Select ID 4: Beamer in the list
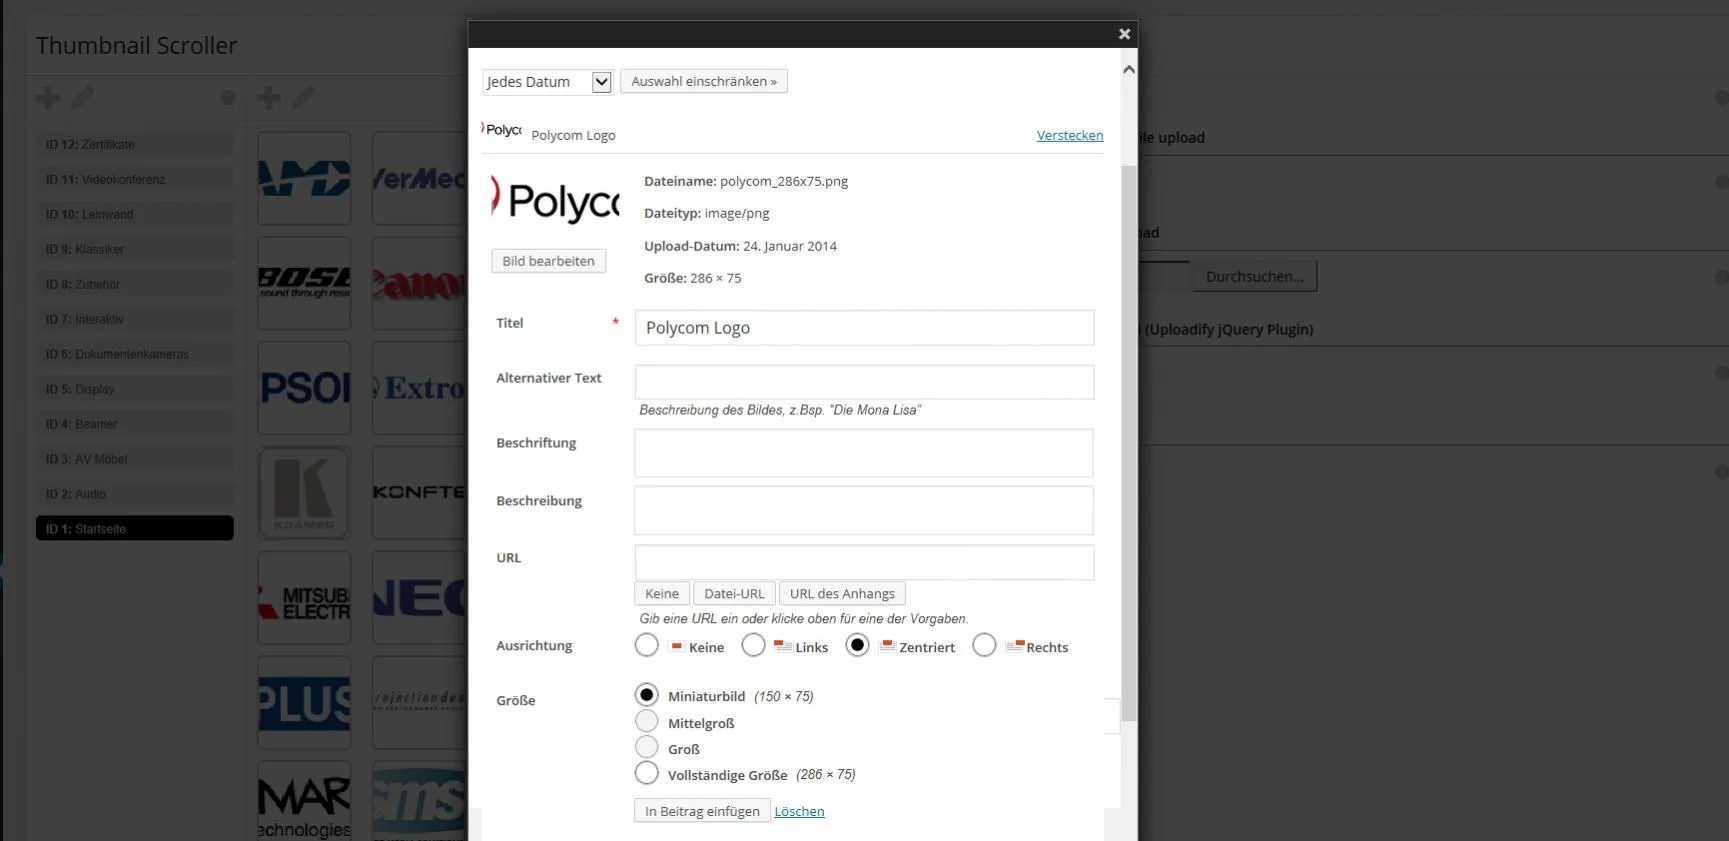This screenshot has height=841, width=1729. [135, 424]
